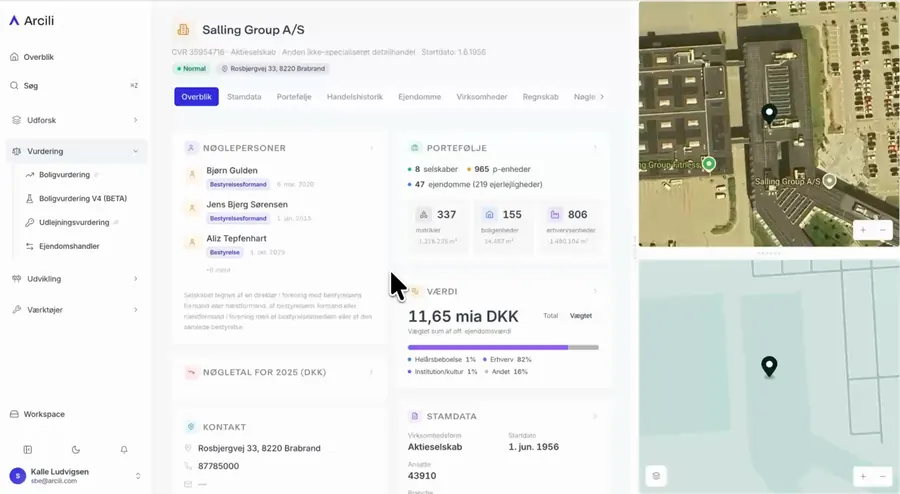Click the person icon beside Bjørn Gulden

(192, 175)
